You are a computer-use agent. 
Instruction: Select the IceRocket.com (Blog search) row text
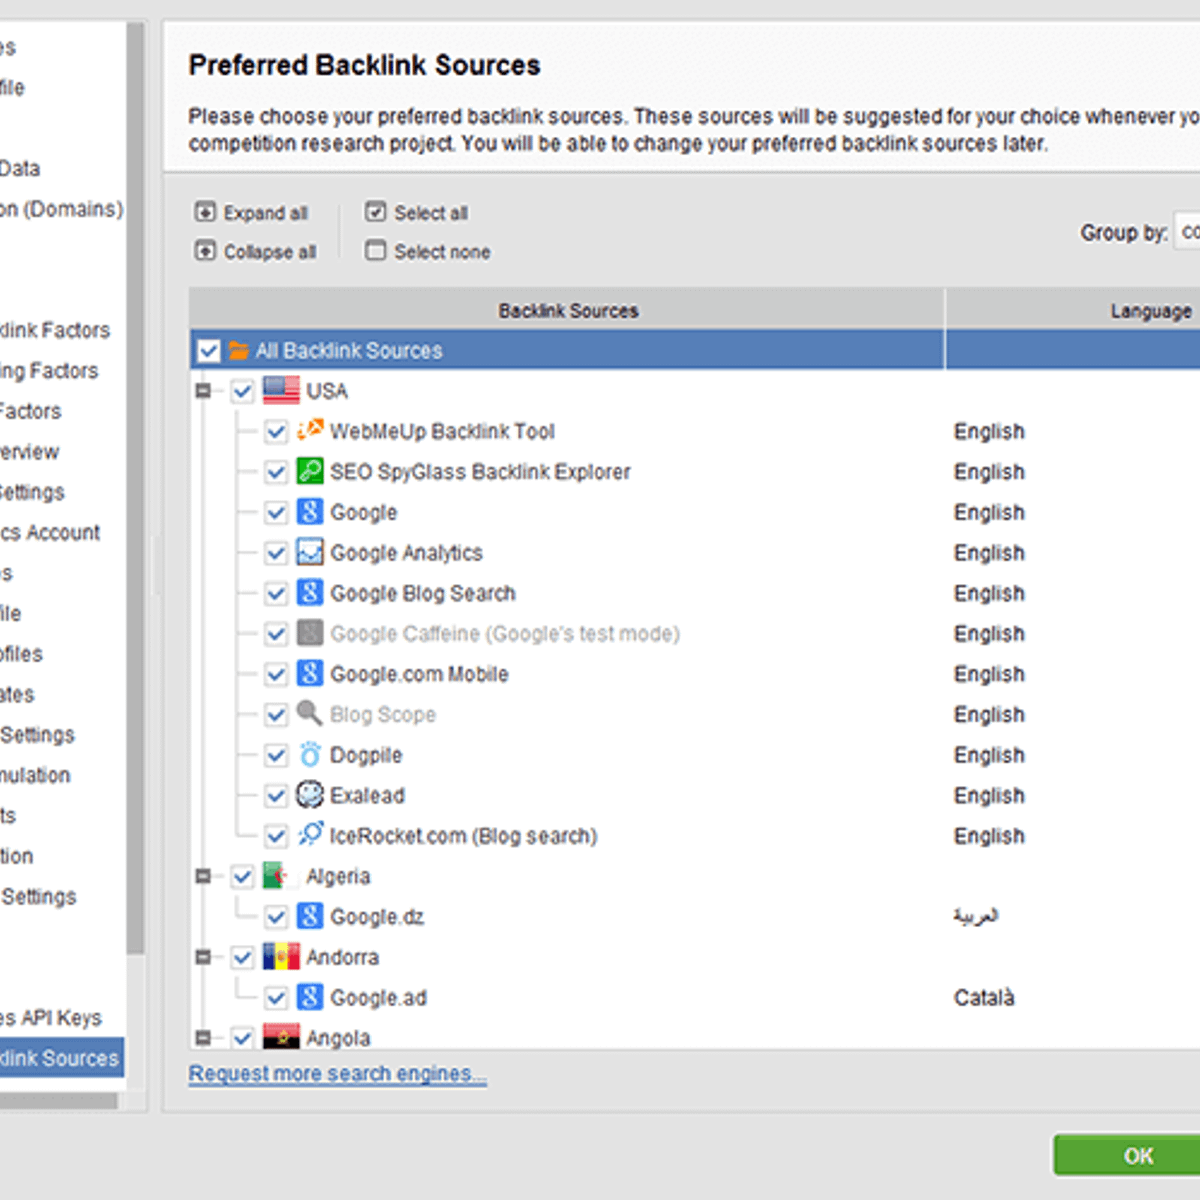pyautogui.click(x=463, y=835)
